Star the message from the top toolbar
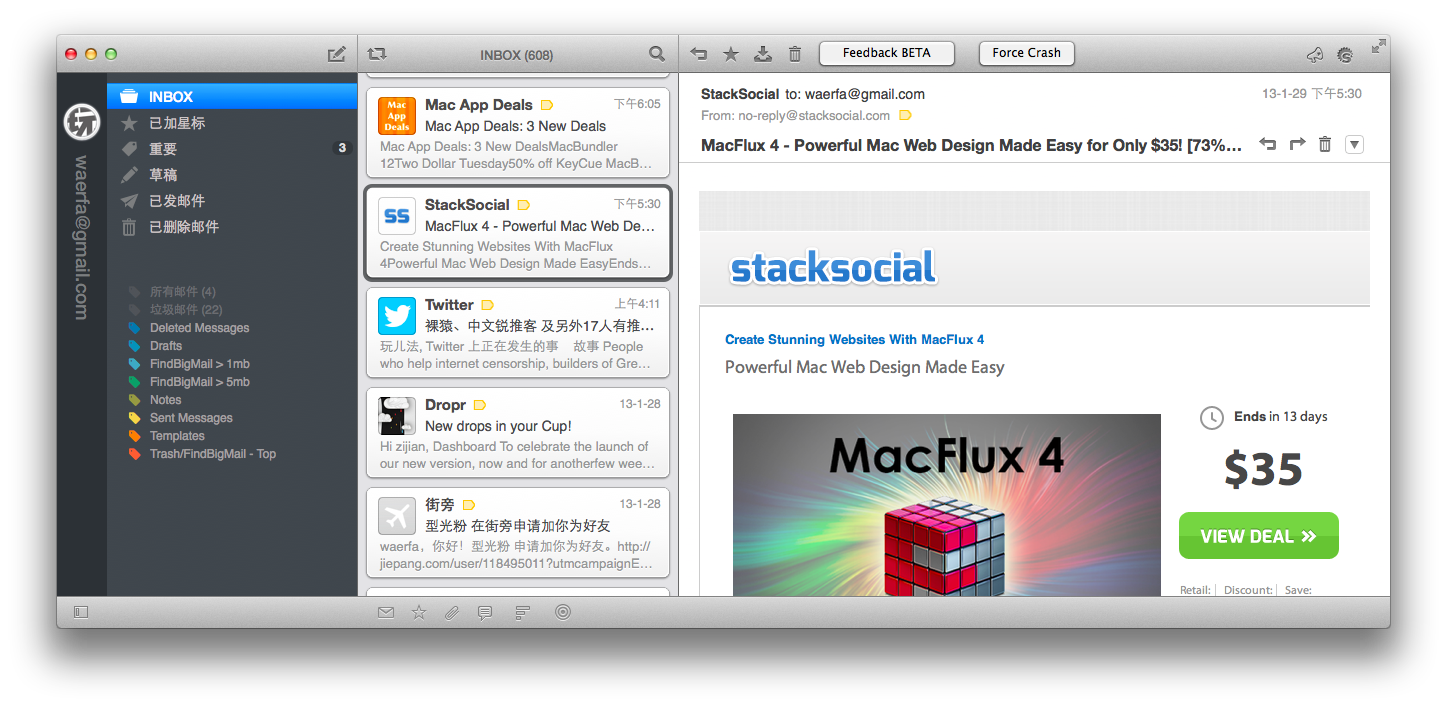This screenshot has width=1447, height=707. pos(731,54)
